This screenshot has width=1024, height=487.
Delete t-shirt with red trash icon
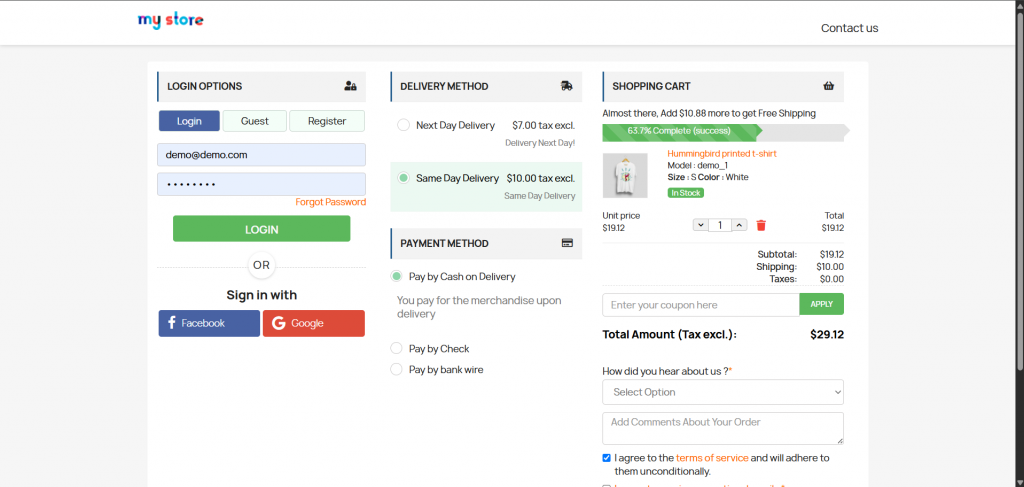pyautogui.click(x=761, y=225)
